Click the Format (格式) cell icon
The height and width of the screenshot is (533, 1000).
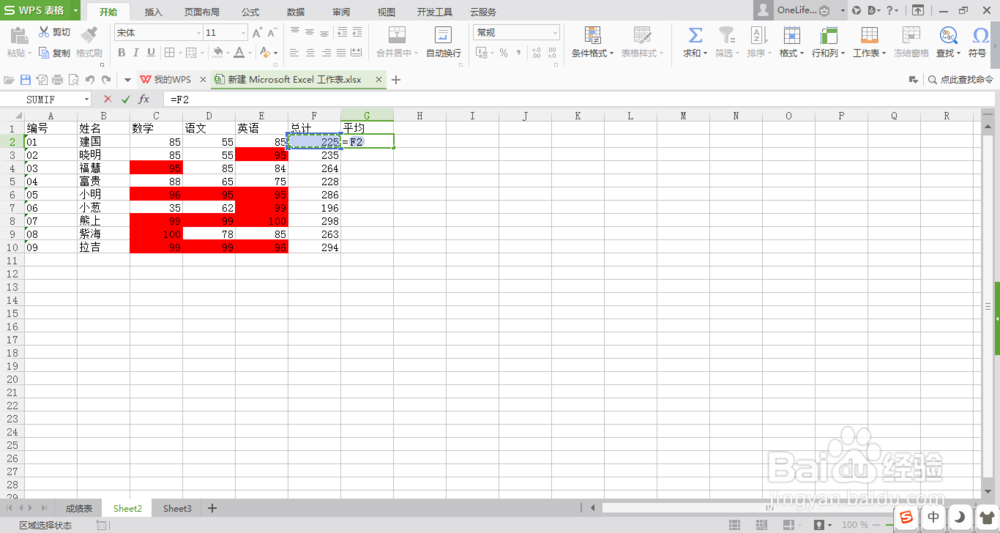tap(791, 35)
